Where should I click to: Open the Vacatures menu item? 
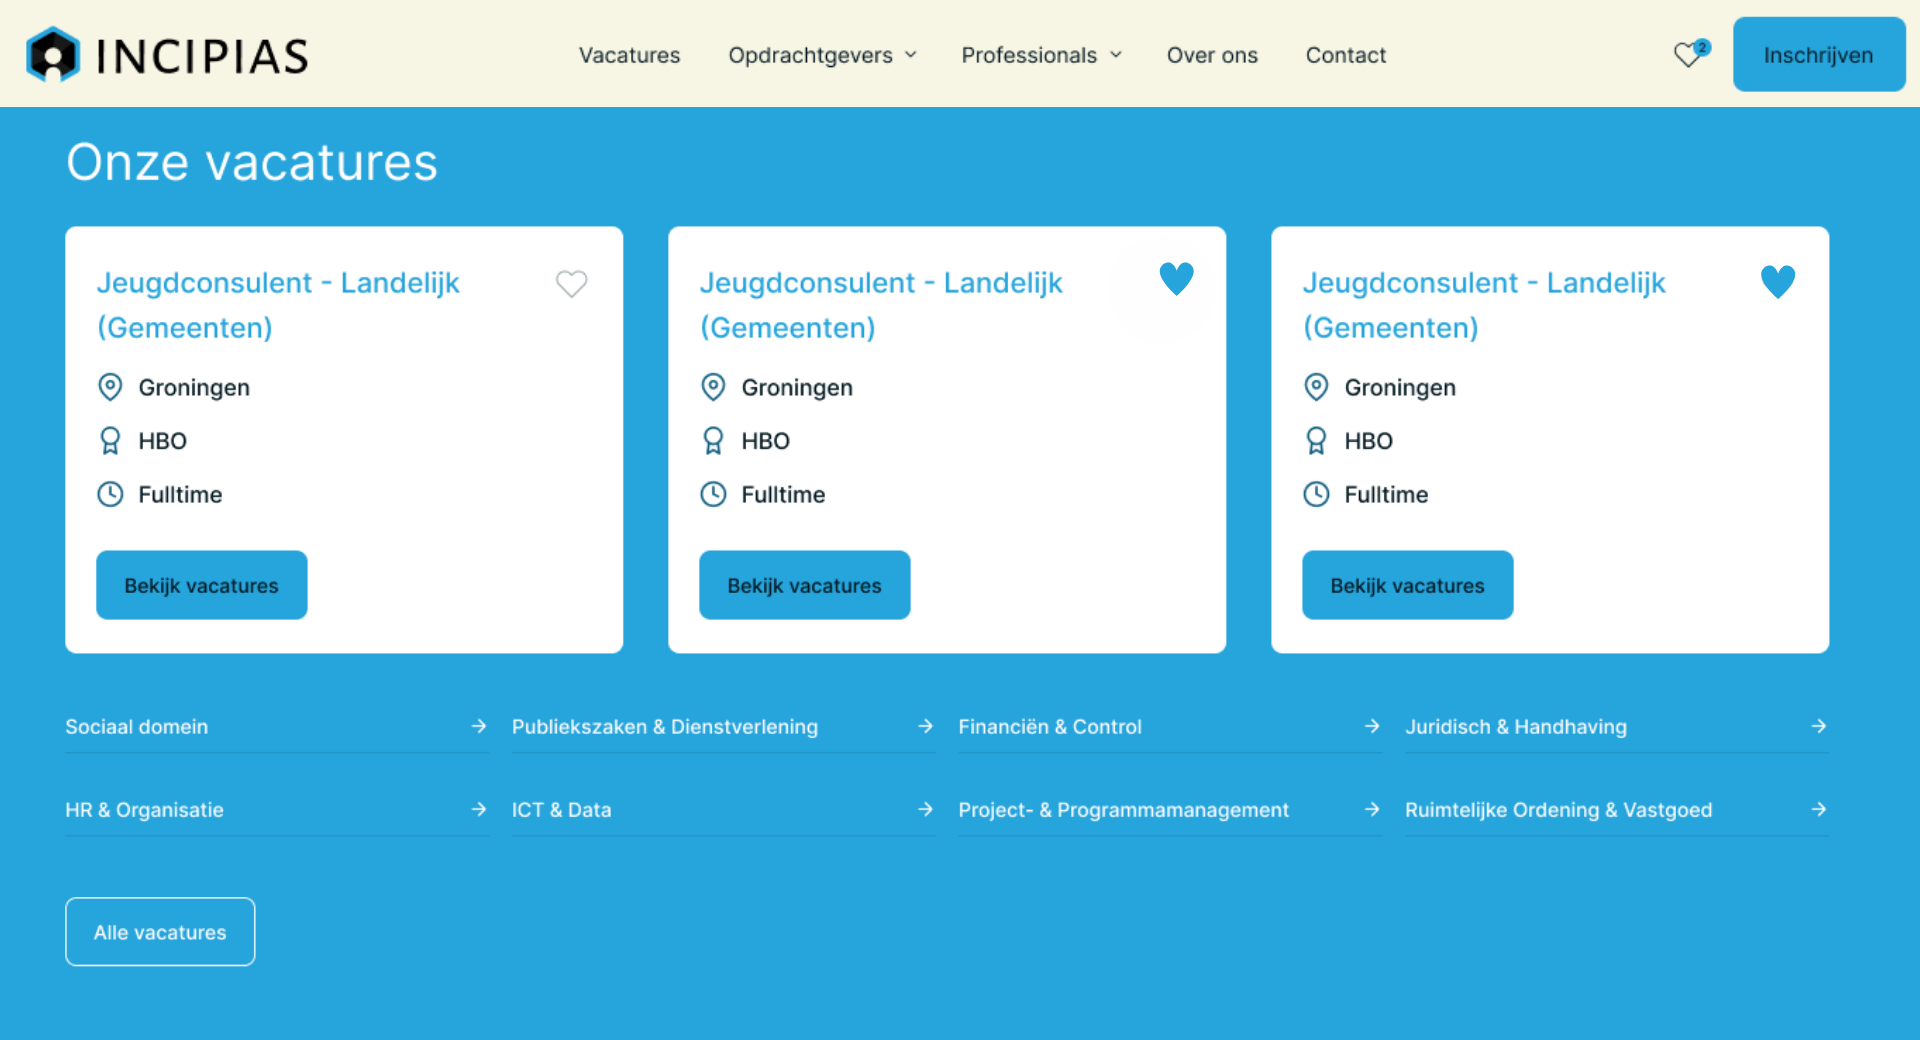[629, 55]
